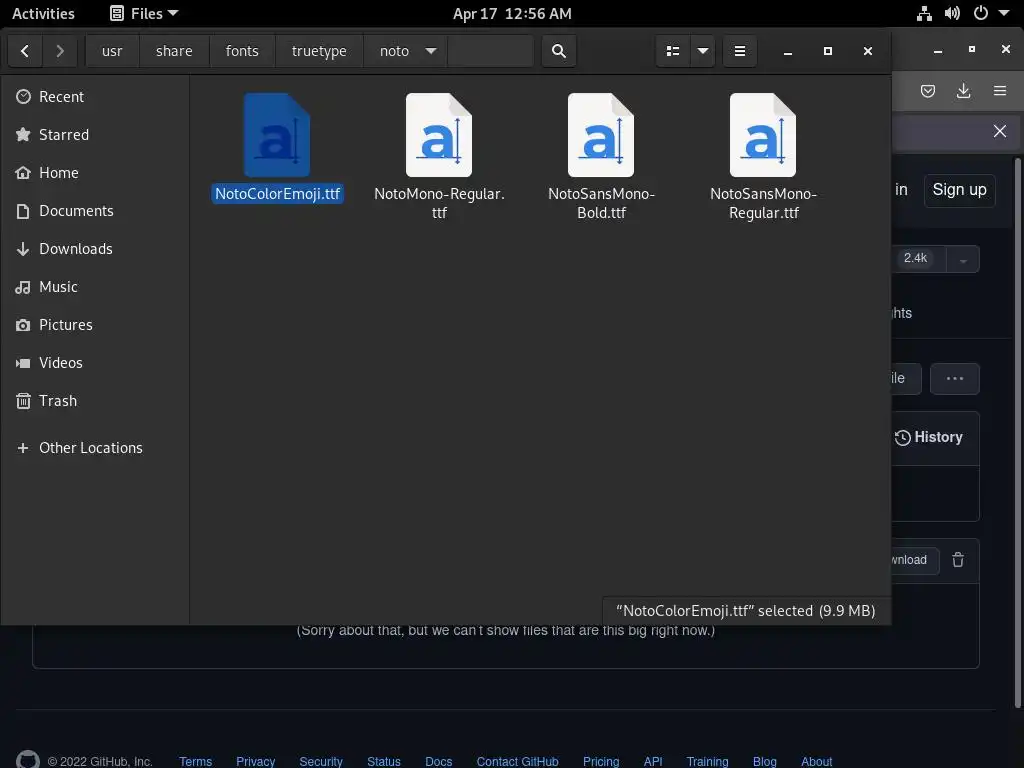Screen dimensions: 1024x768
Task: Open Documents in sidebar
Action: pos(95,210)
